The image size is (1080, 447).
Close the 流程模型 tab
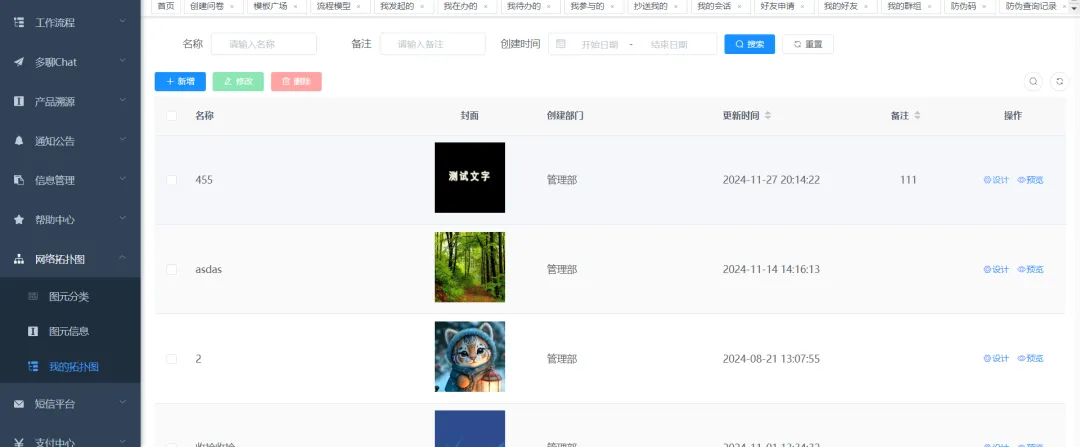359,6
